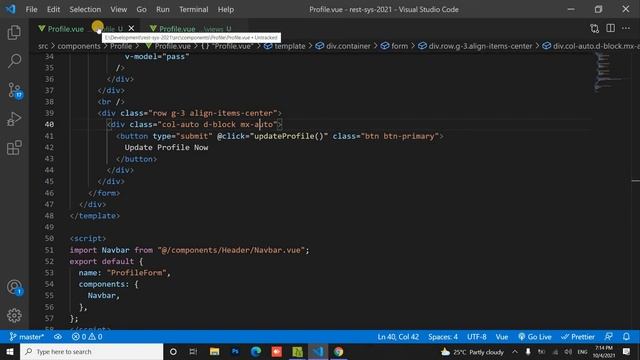The width and height of the screenshot is (640, 360).
Task: Open Task View on the taskbar
Action: (193, 351)
